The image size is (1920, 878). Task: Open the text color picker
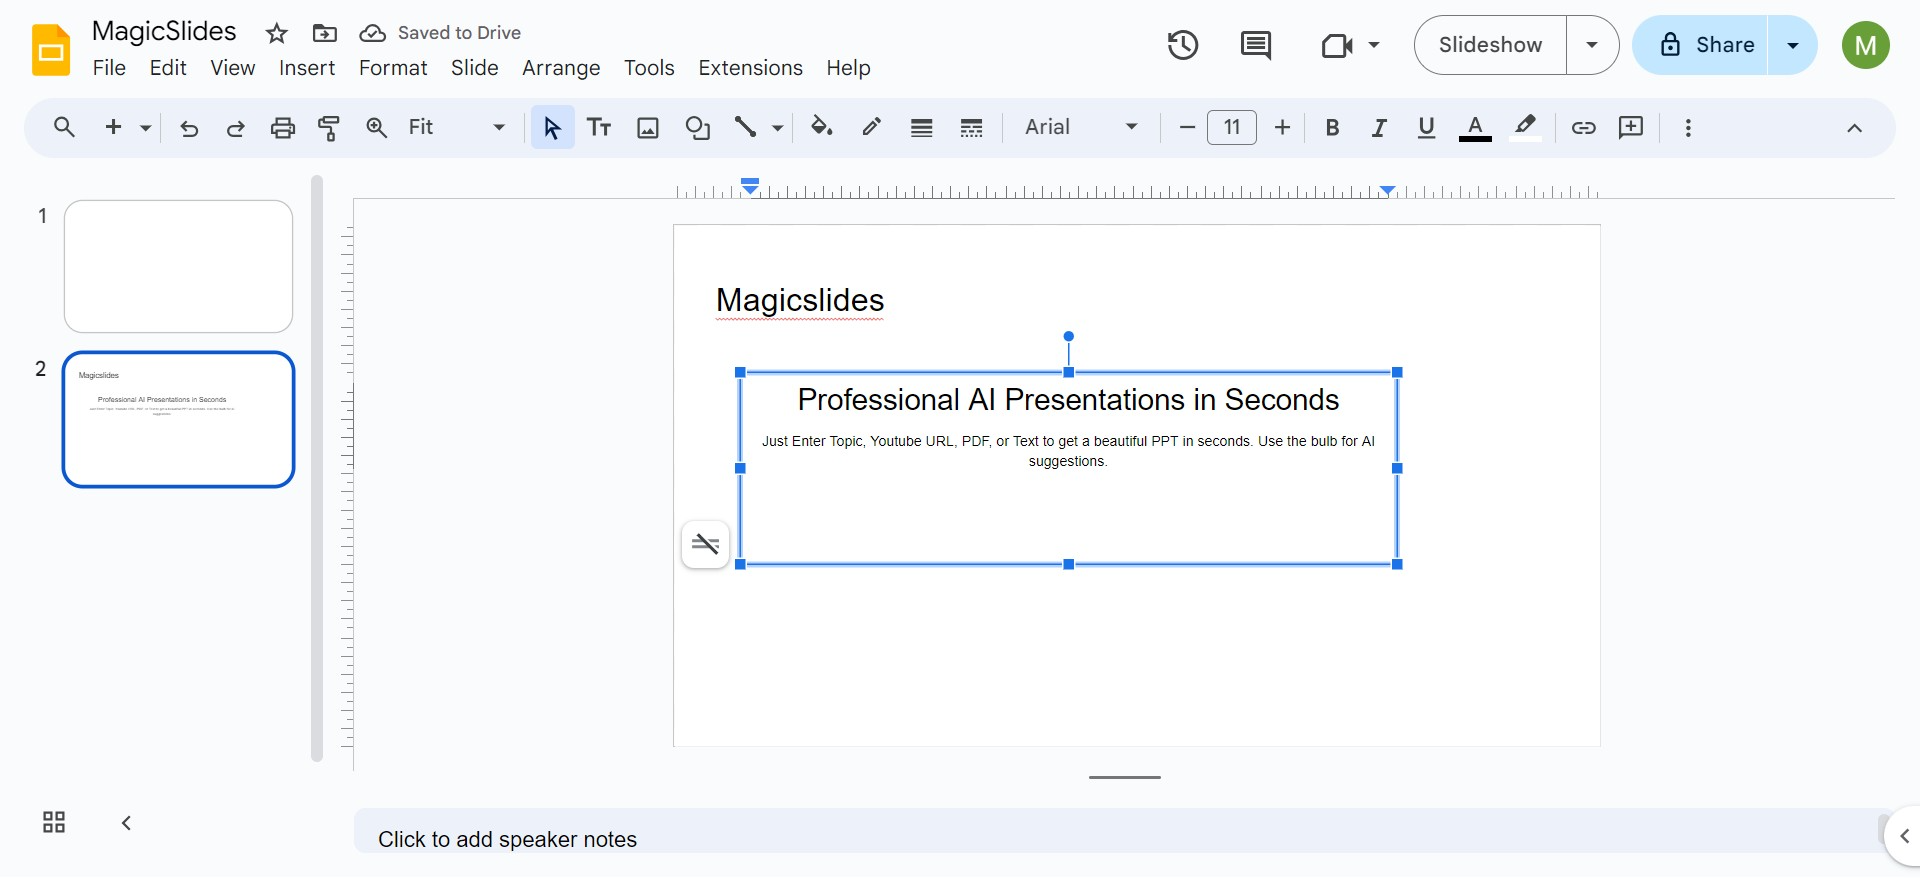[x=1475, y=128]
